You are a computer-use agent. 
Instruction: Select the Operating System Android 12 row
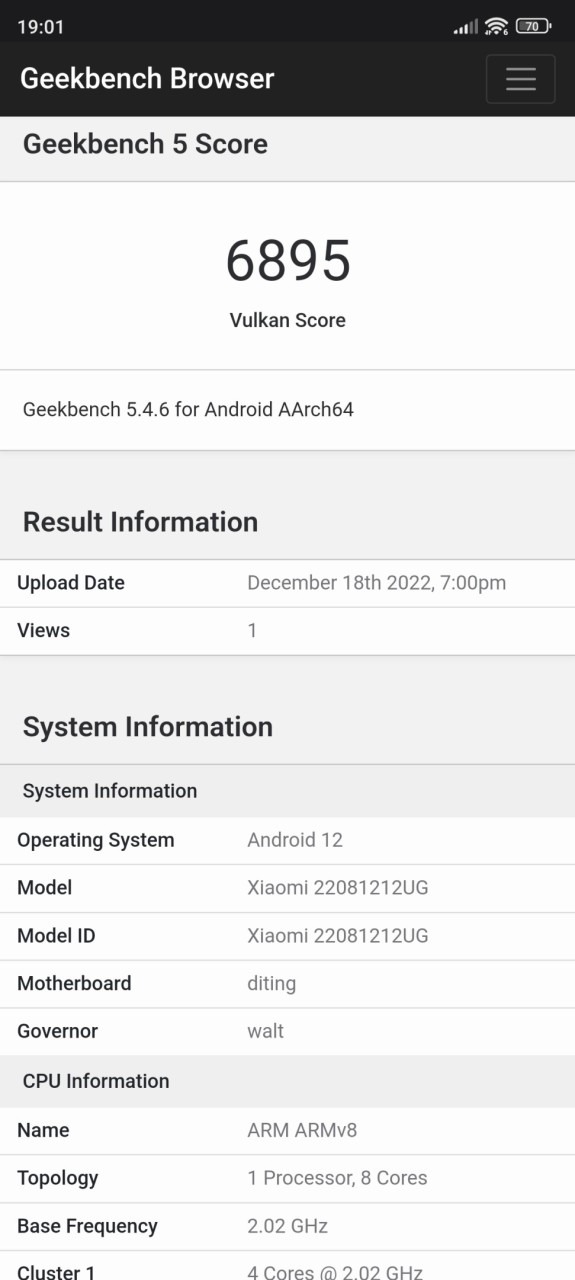click(287, 841)
